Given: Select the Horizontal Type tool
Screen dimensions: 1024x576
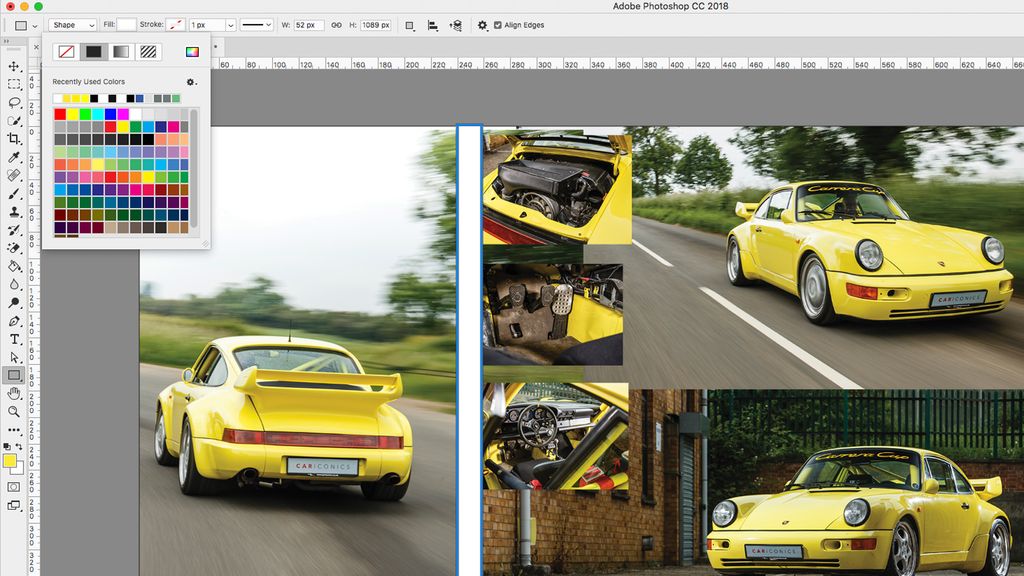Looking at the screenshot, I should [x=13, y=339].
